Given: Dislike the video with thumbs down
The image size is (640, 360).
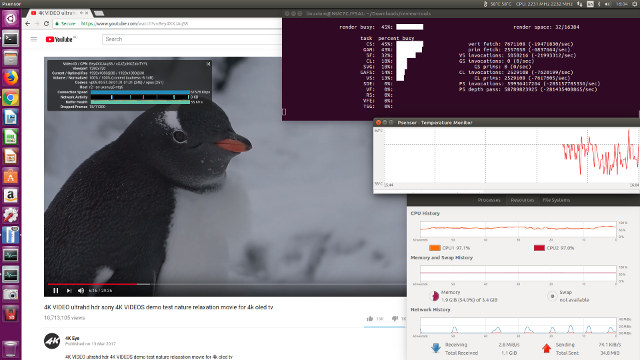Looking at the screenshot, I should coord(395,318).
